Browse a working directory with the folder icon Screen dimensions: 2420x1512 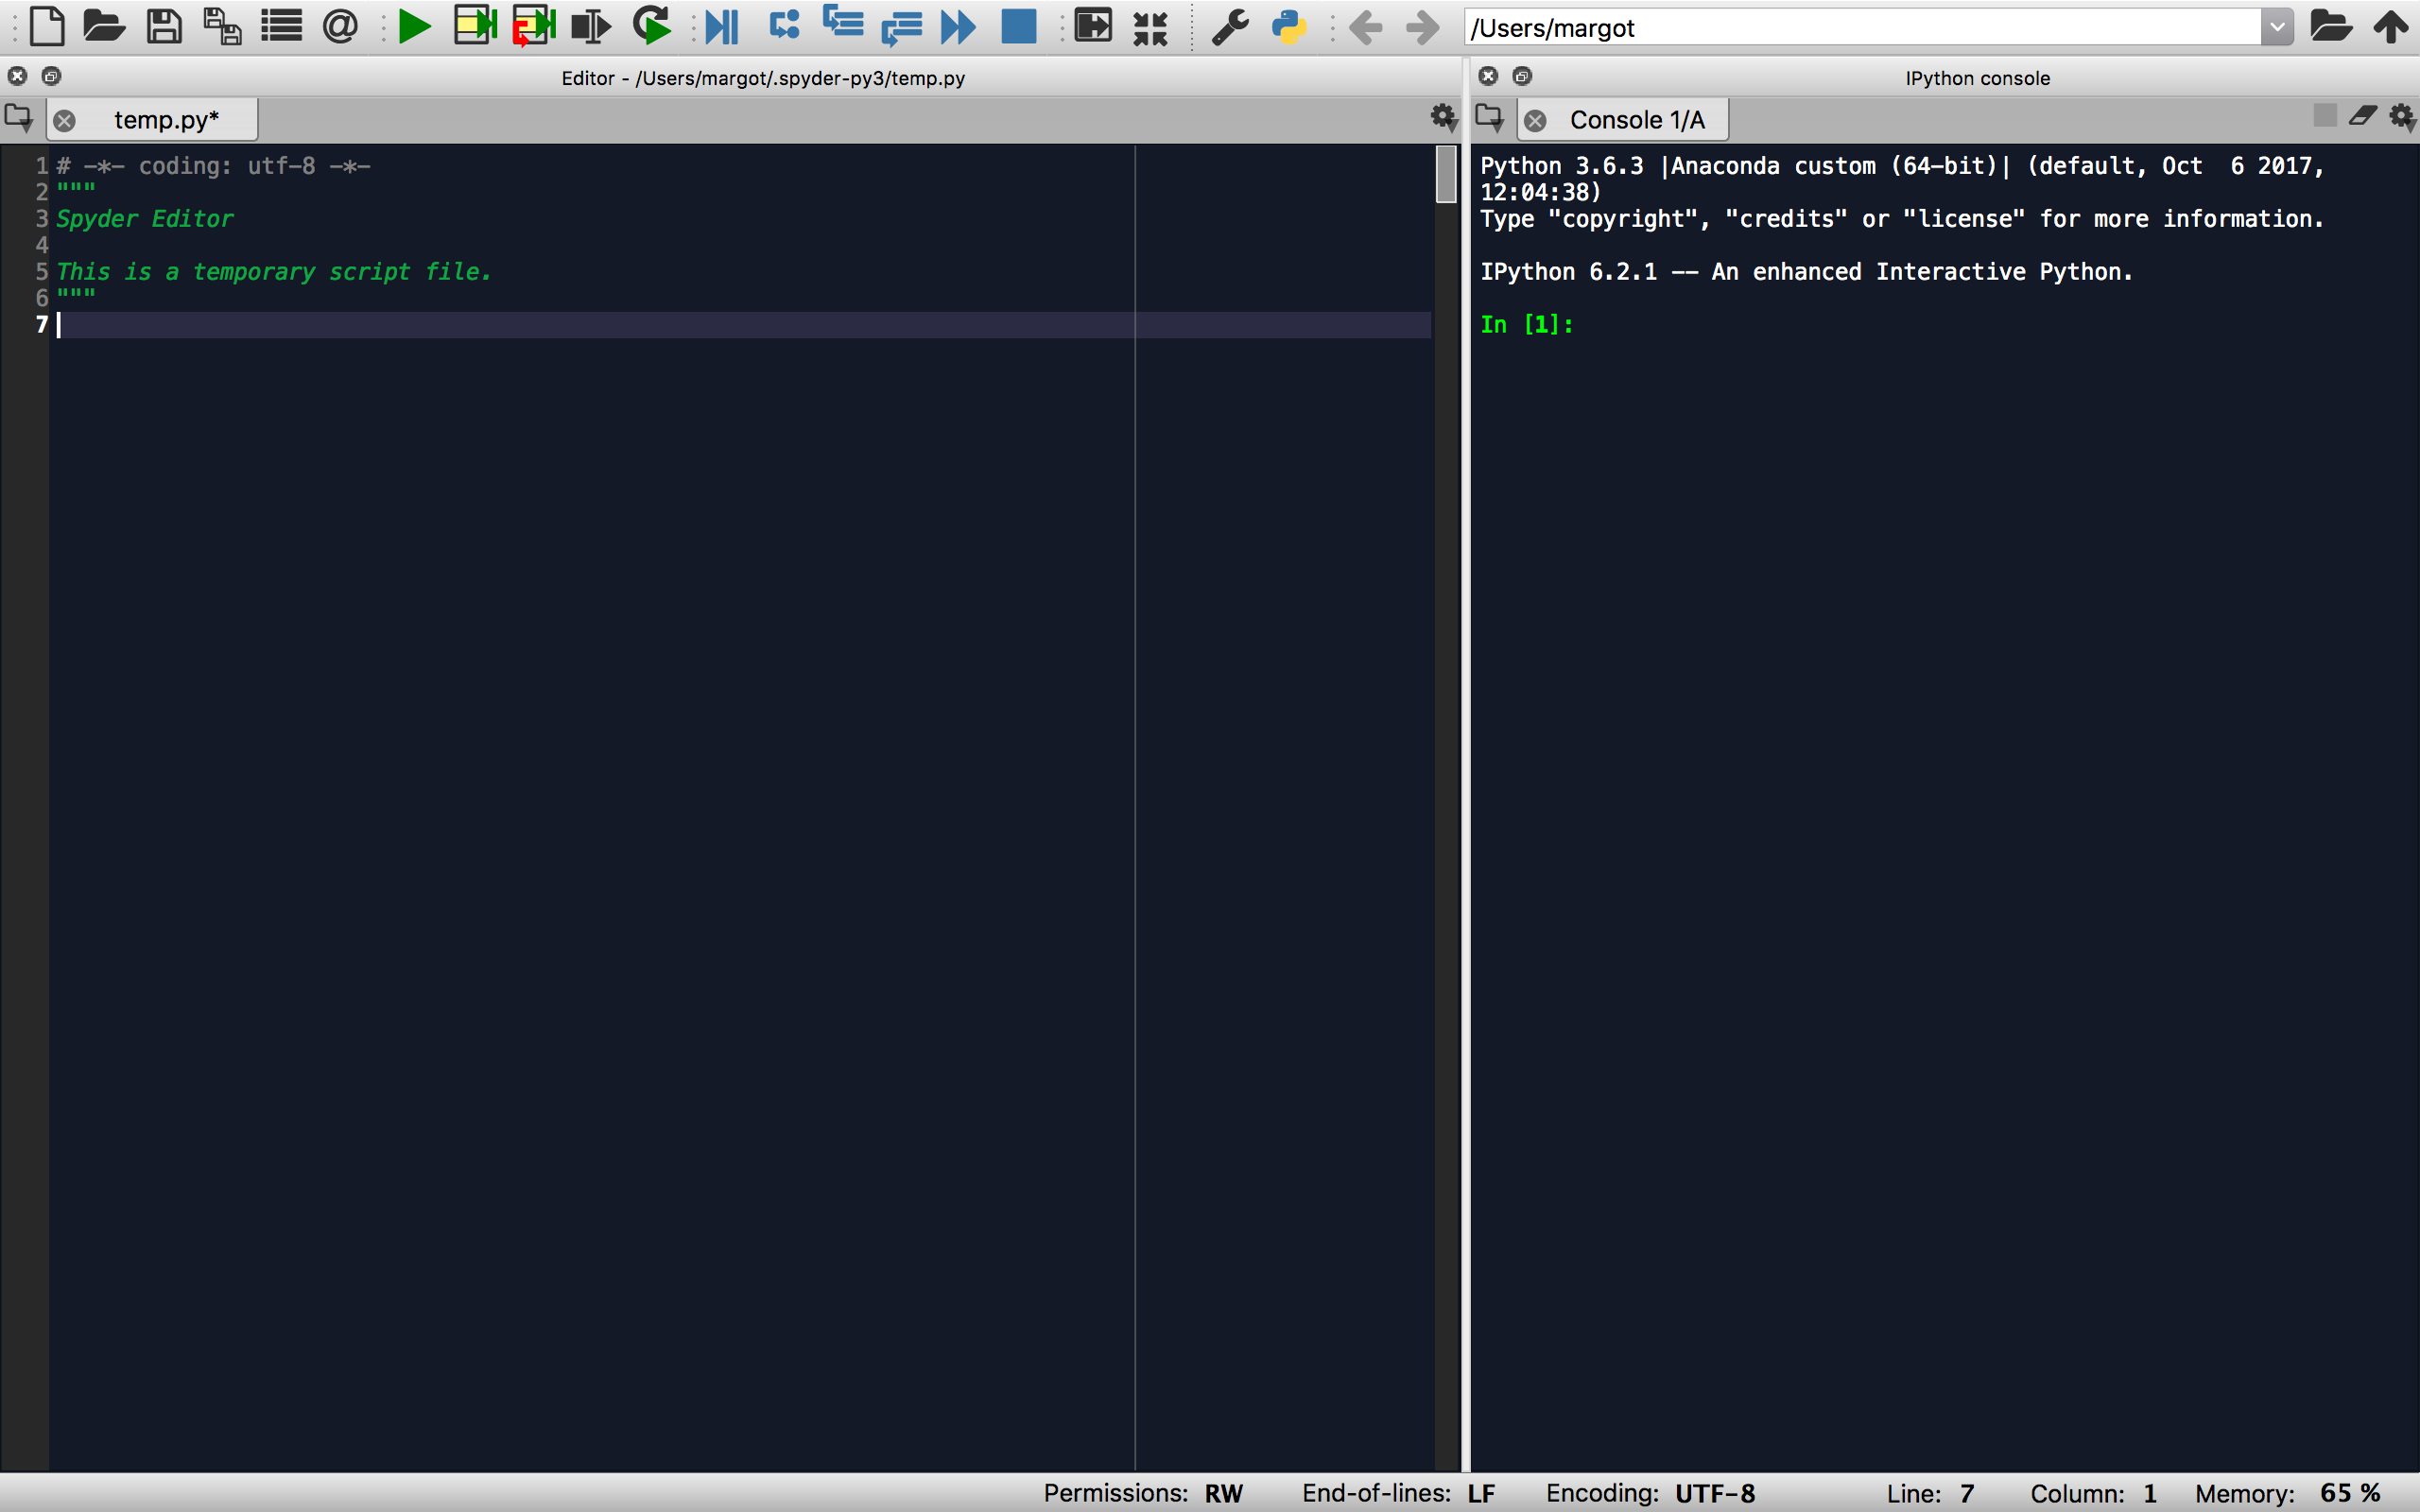tap(2332, 27)
